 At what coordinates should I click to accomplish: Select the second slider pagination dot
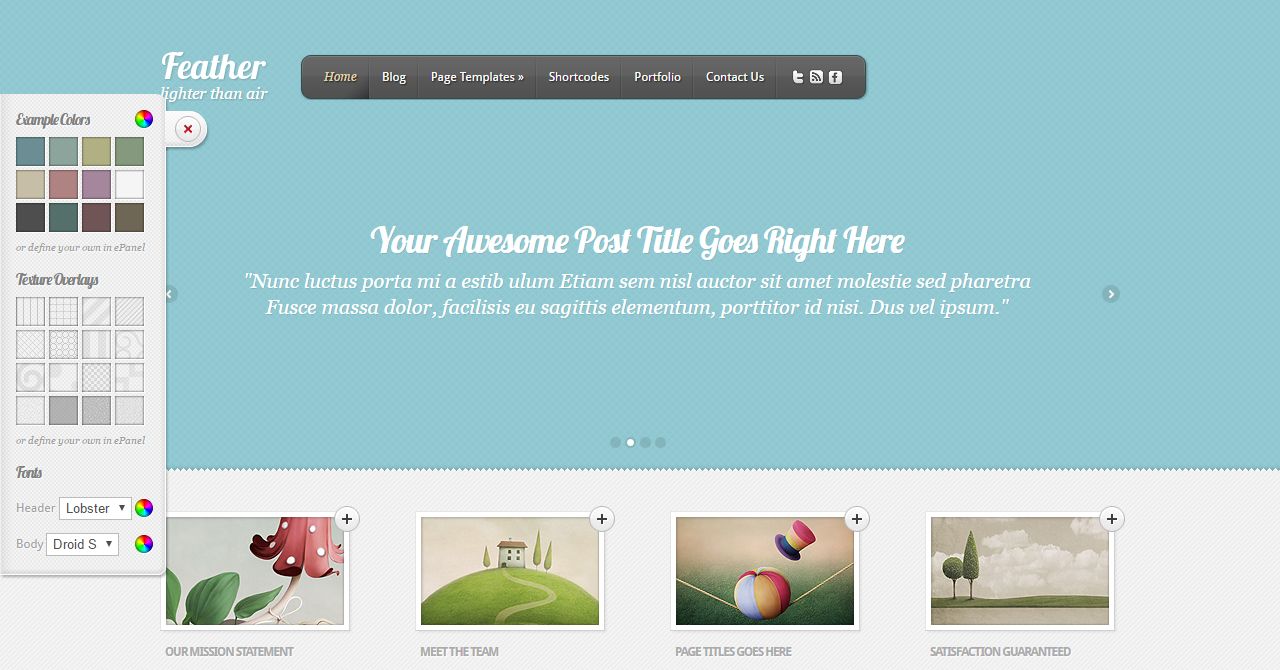pos(631,442)
